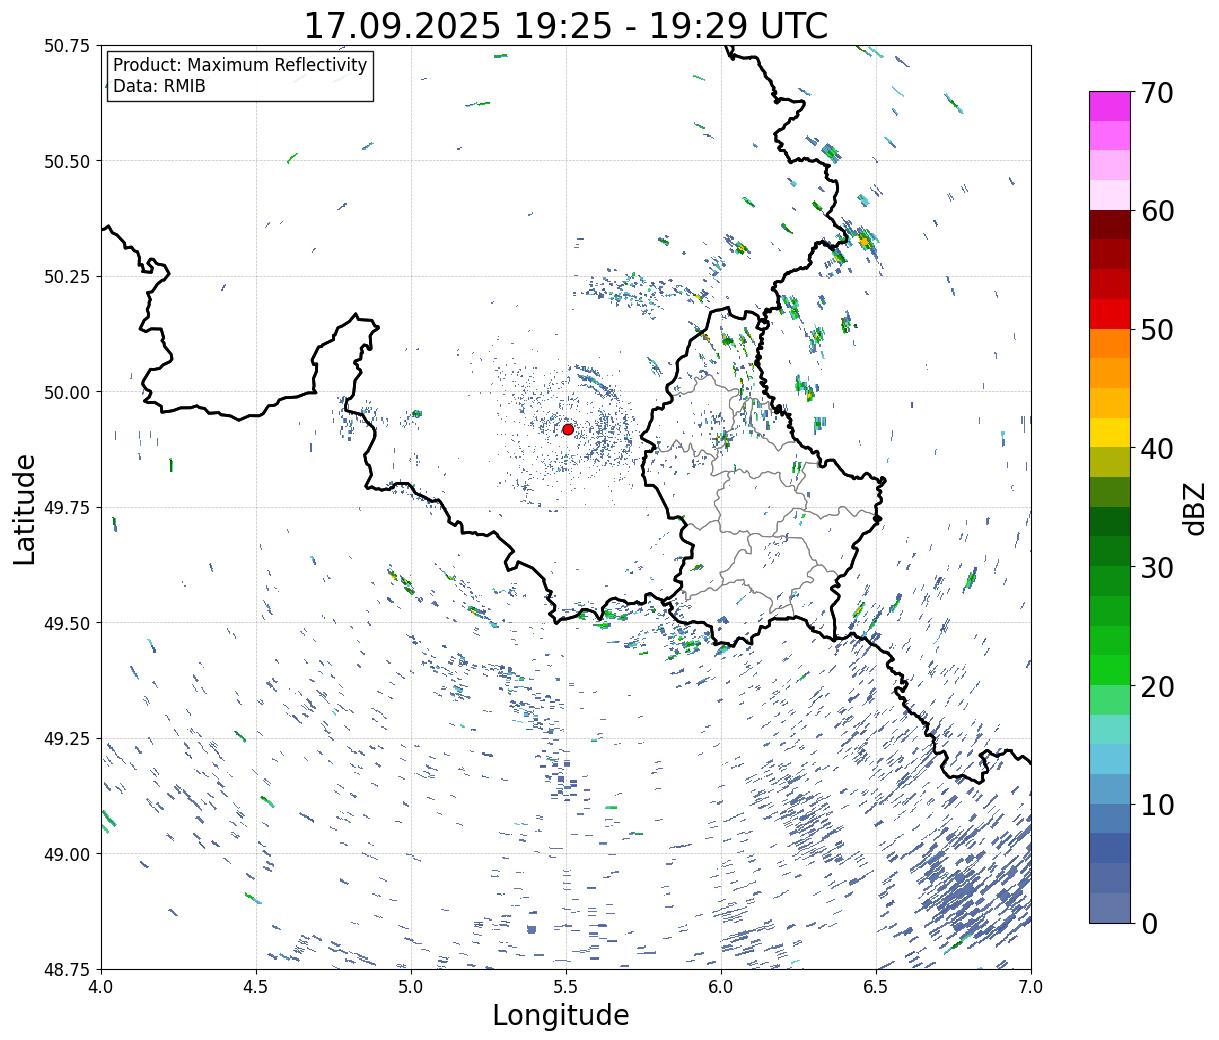This screenshot has width=1219, height=1040.
Task: Click the colorbar tick label 30
Action: point(1156,567)
